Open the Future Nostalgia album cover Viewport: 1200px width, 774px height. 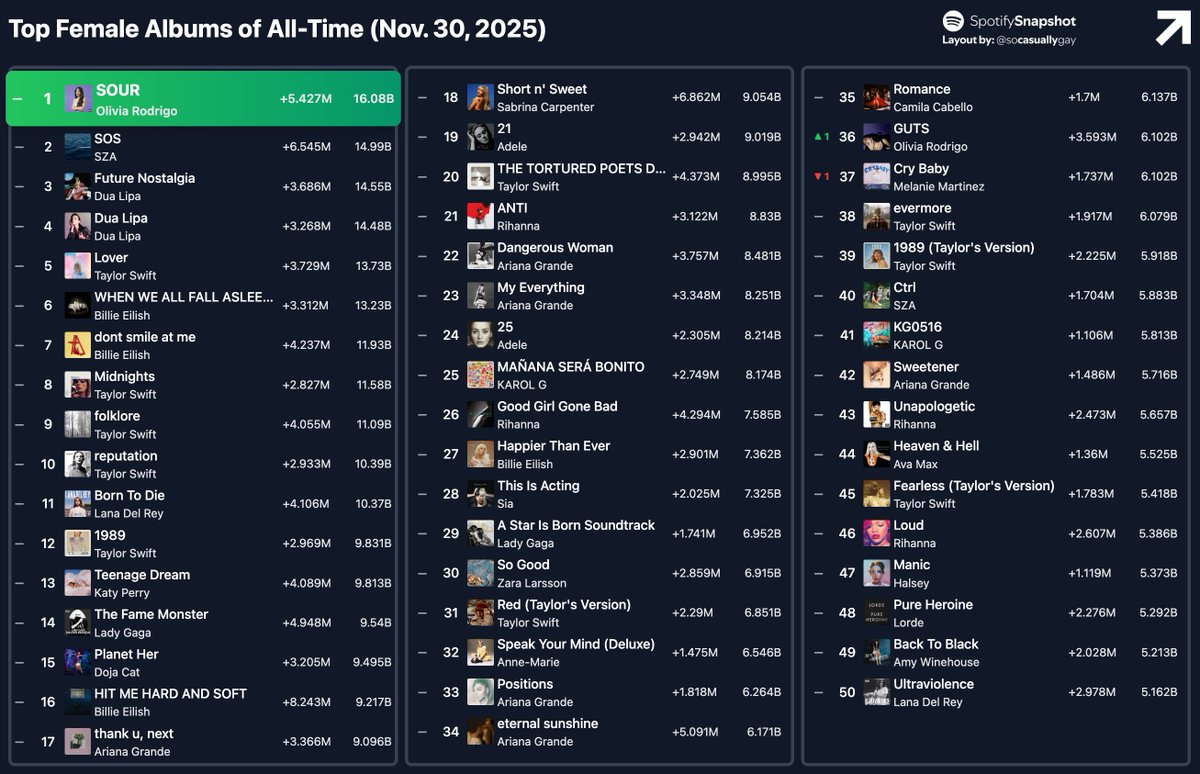[78, 187]
